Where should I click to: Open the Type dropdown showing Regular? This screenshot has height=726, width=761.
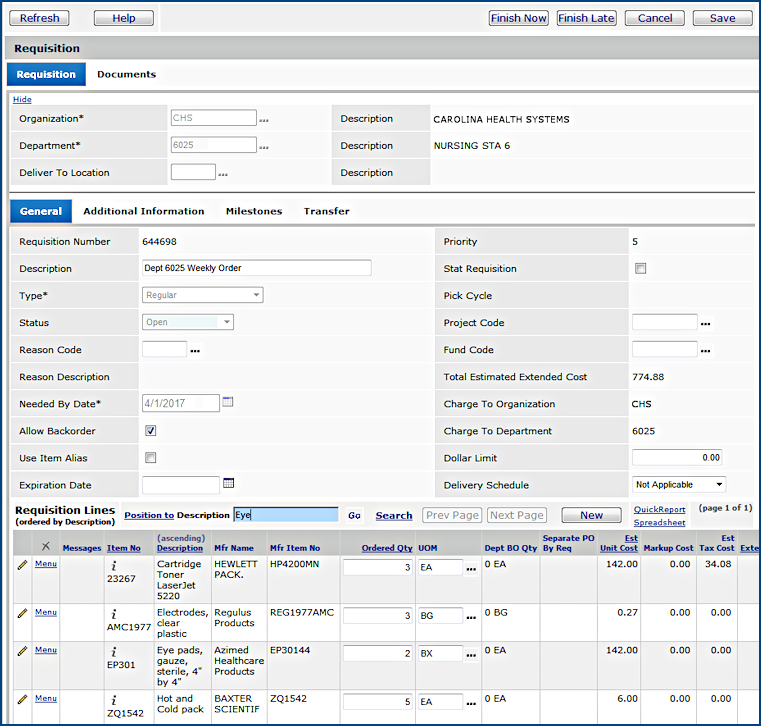[x=203, y=295]
